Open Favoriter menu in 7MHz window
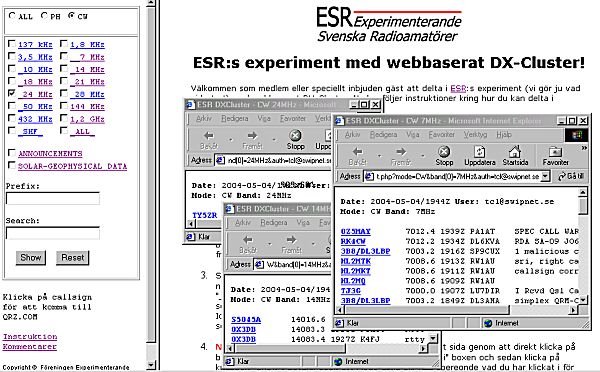The width and height of the screenshot is (600, 372). (441, 134)
